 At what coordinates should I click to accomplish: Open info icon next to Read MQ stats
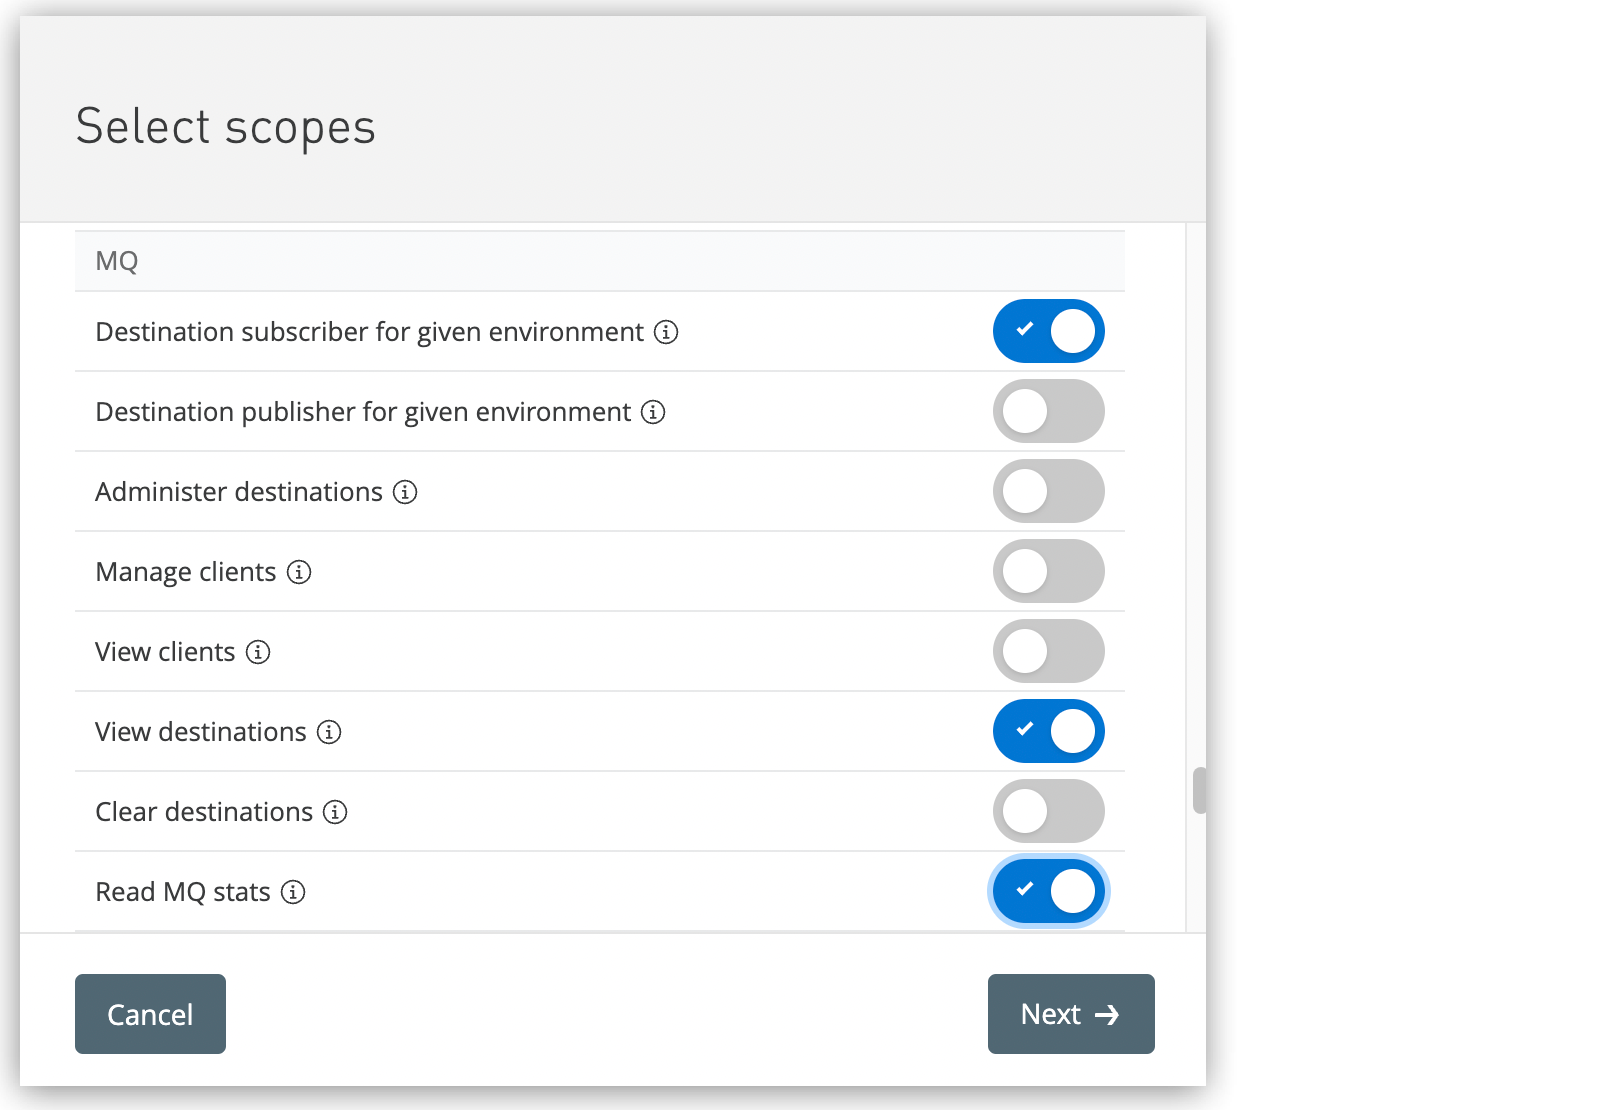(293, 892)
